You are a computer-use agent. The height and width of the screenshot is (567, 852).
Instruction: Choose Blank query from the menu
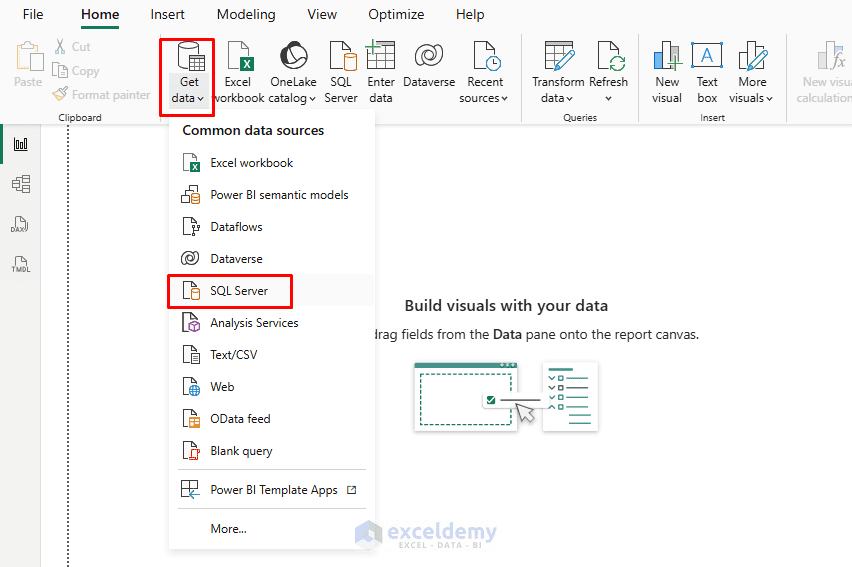(x=271, y=451)
